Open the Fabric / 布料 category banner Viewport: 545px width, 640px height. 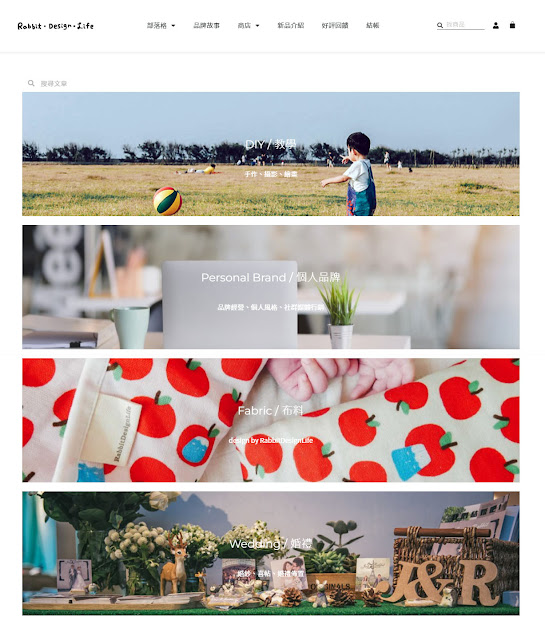pyautogui.click(x=271, y=420)
